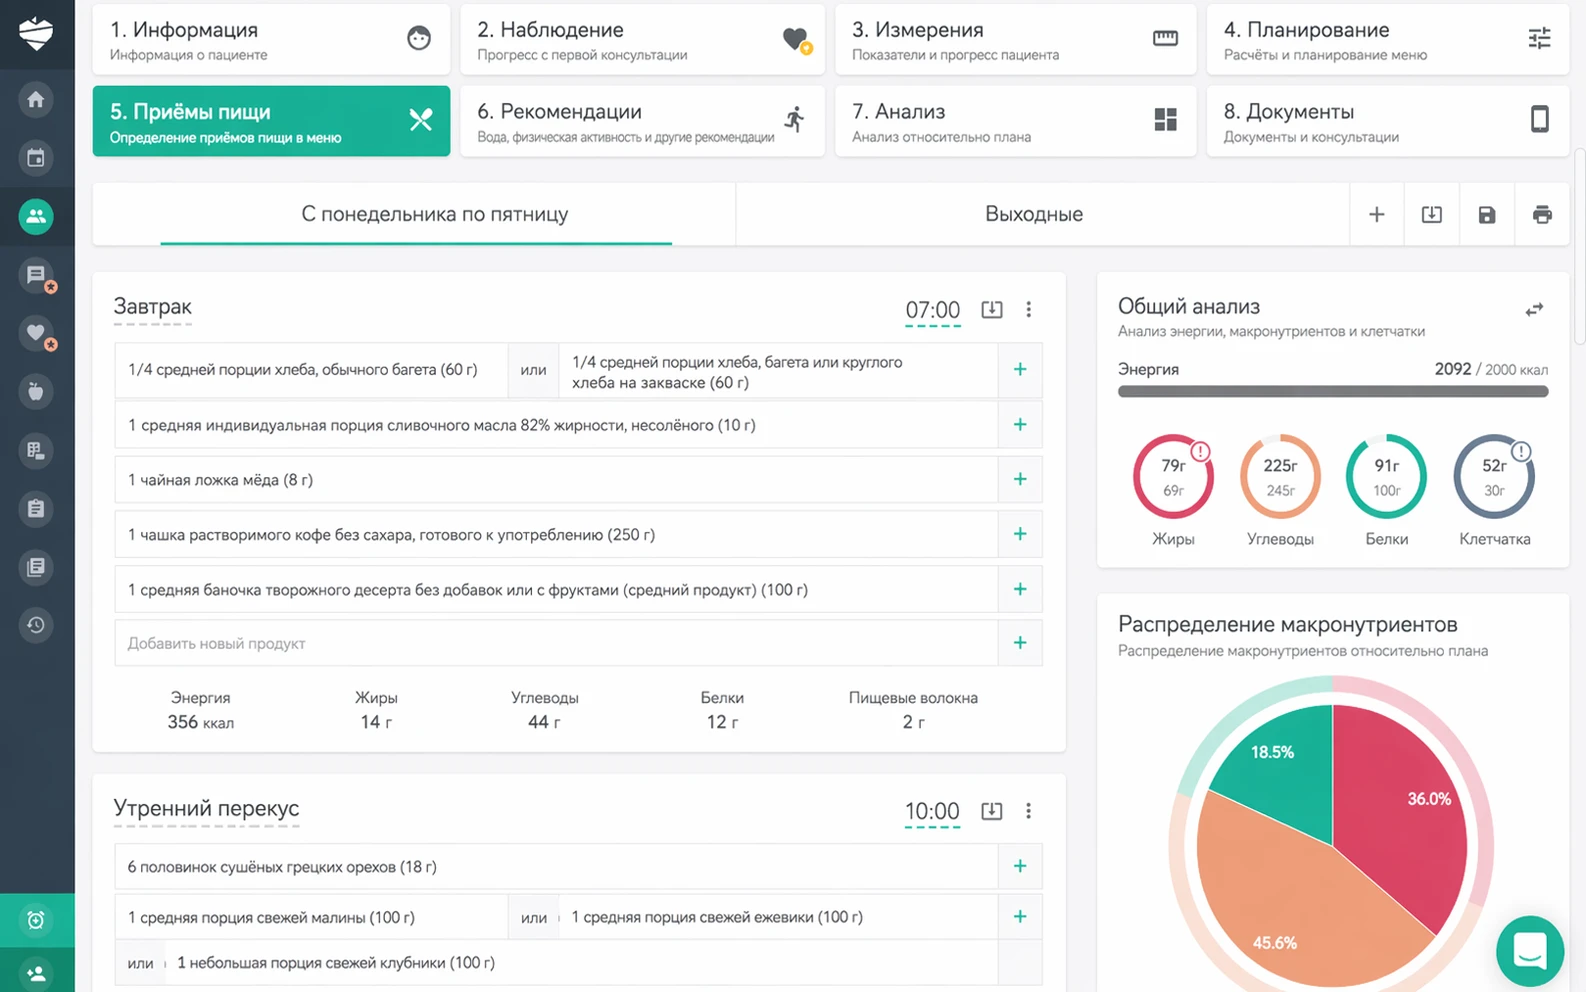Click the import icon next to Завтрак time
Image resolution: width=1586 pixels, height=992 pixels.
tap(992, 309)
